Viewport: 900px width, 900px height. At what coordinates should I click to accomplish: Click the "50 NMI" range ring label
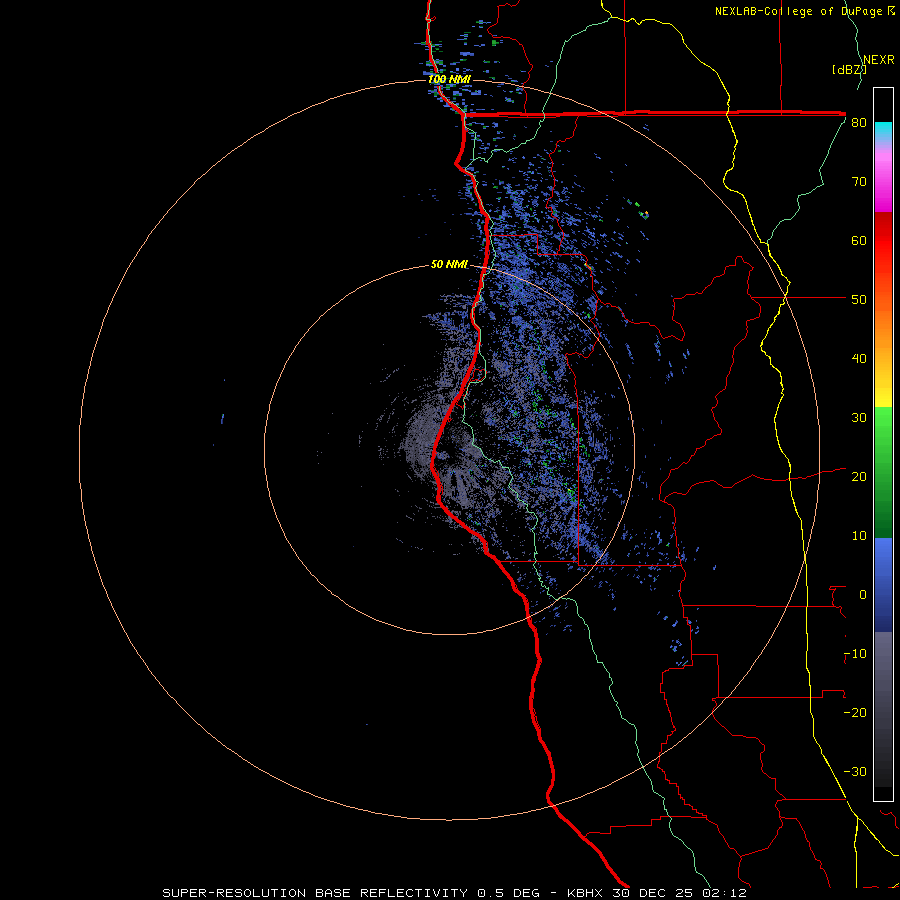click(449, 265)
